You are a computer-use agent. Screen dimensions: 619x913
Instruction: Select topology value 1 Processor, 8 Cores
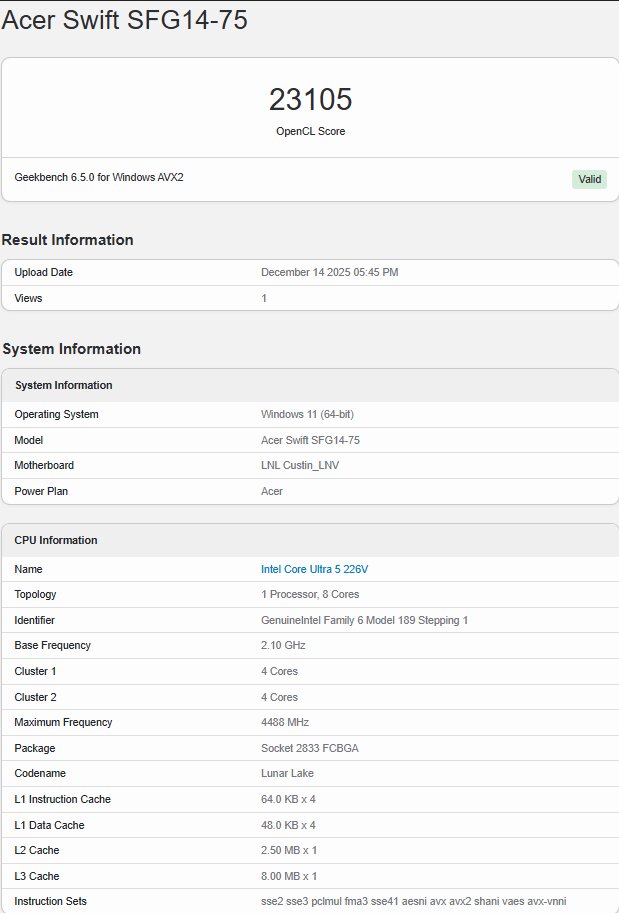pos(310,594)
